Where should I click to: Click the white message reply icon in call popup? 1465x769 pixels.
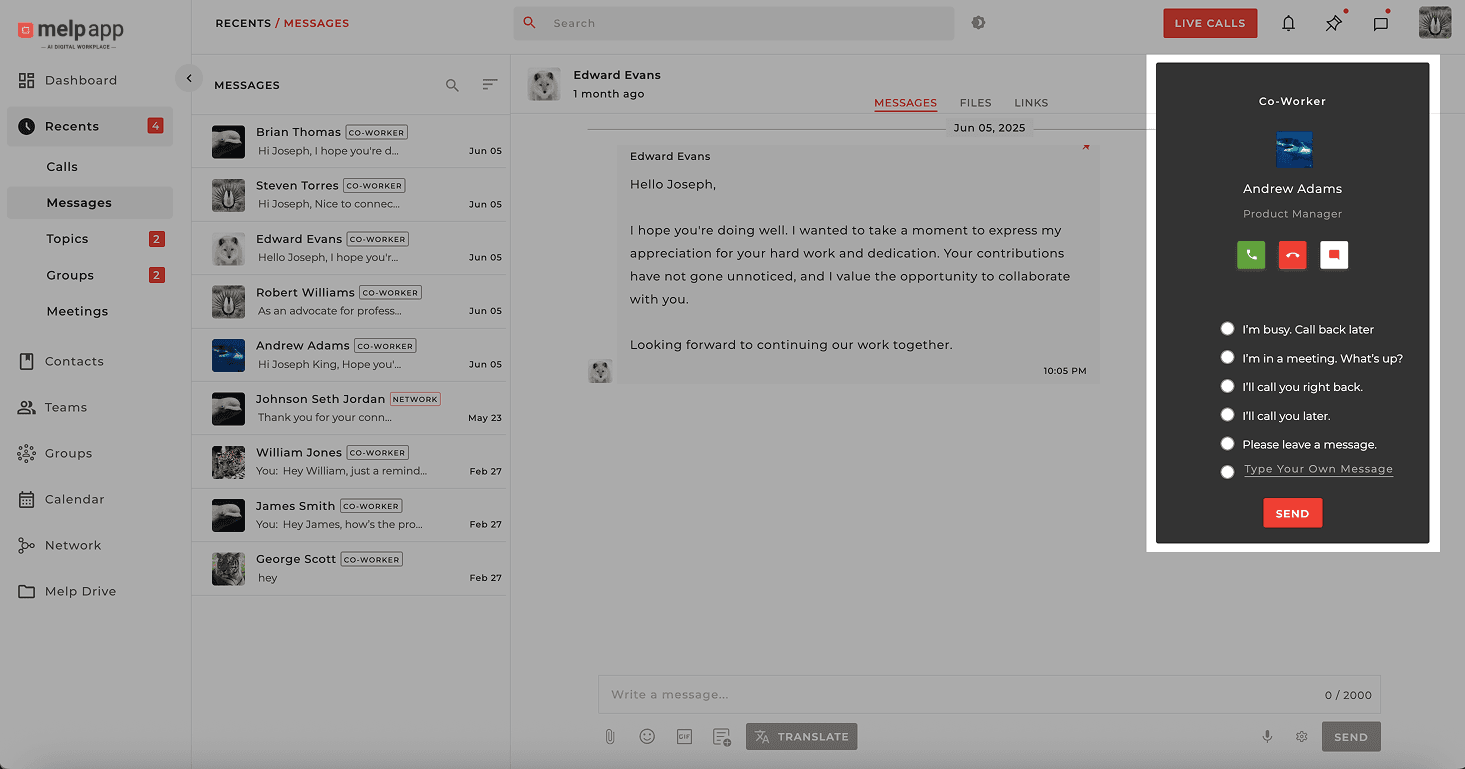click(1334, 255)
